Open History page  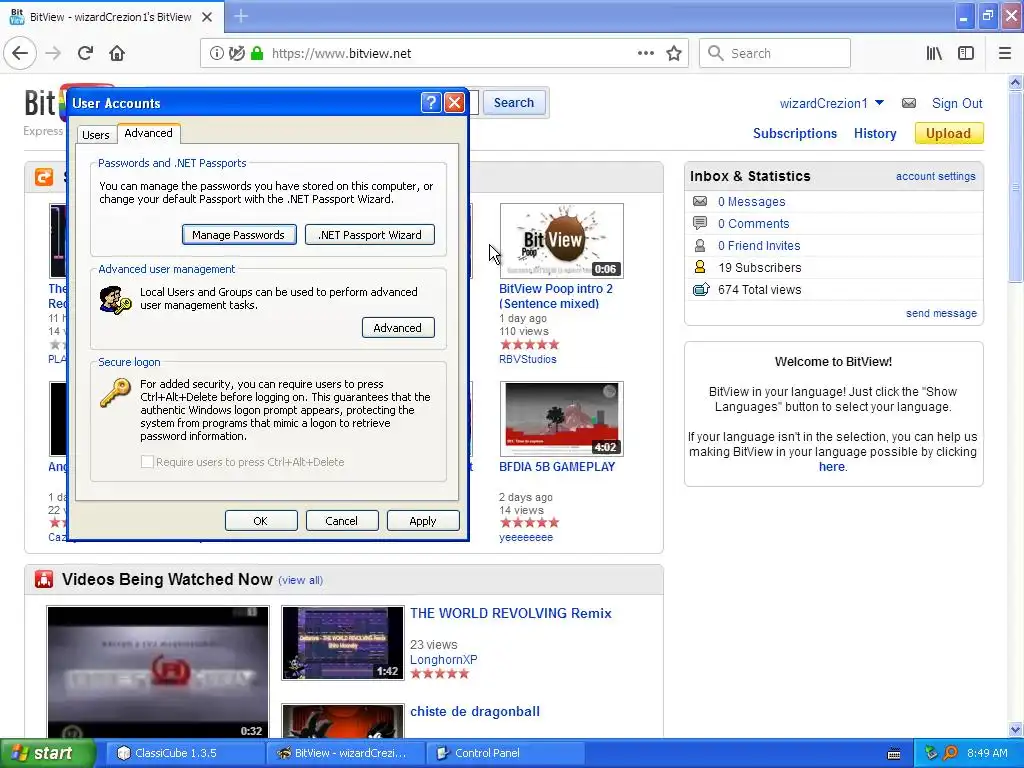point(875,133)
